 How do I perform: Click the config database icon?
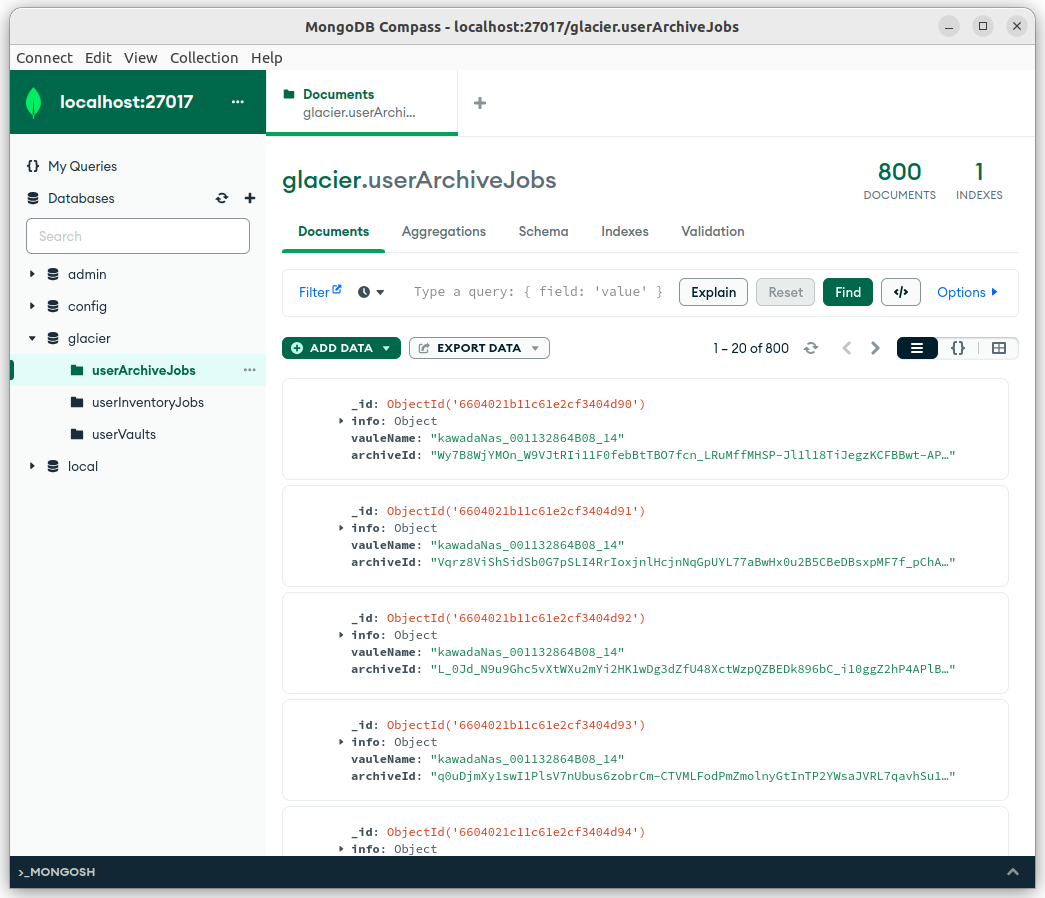pos(53,306)
